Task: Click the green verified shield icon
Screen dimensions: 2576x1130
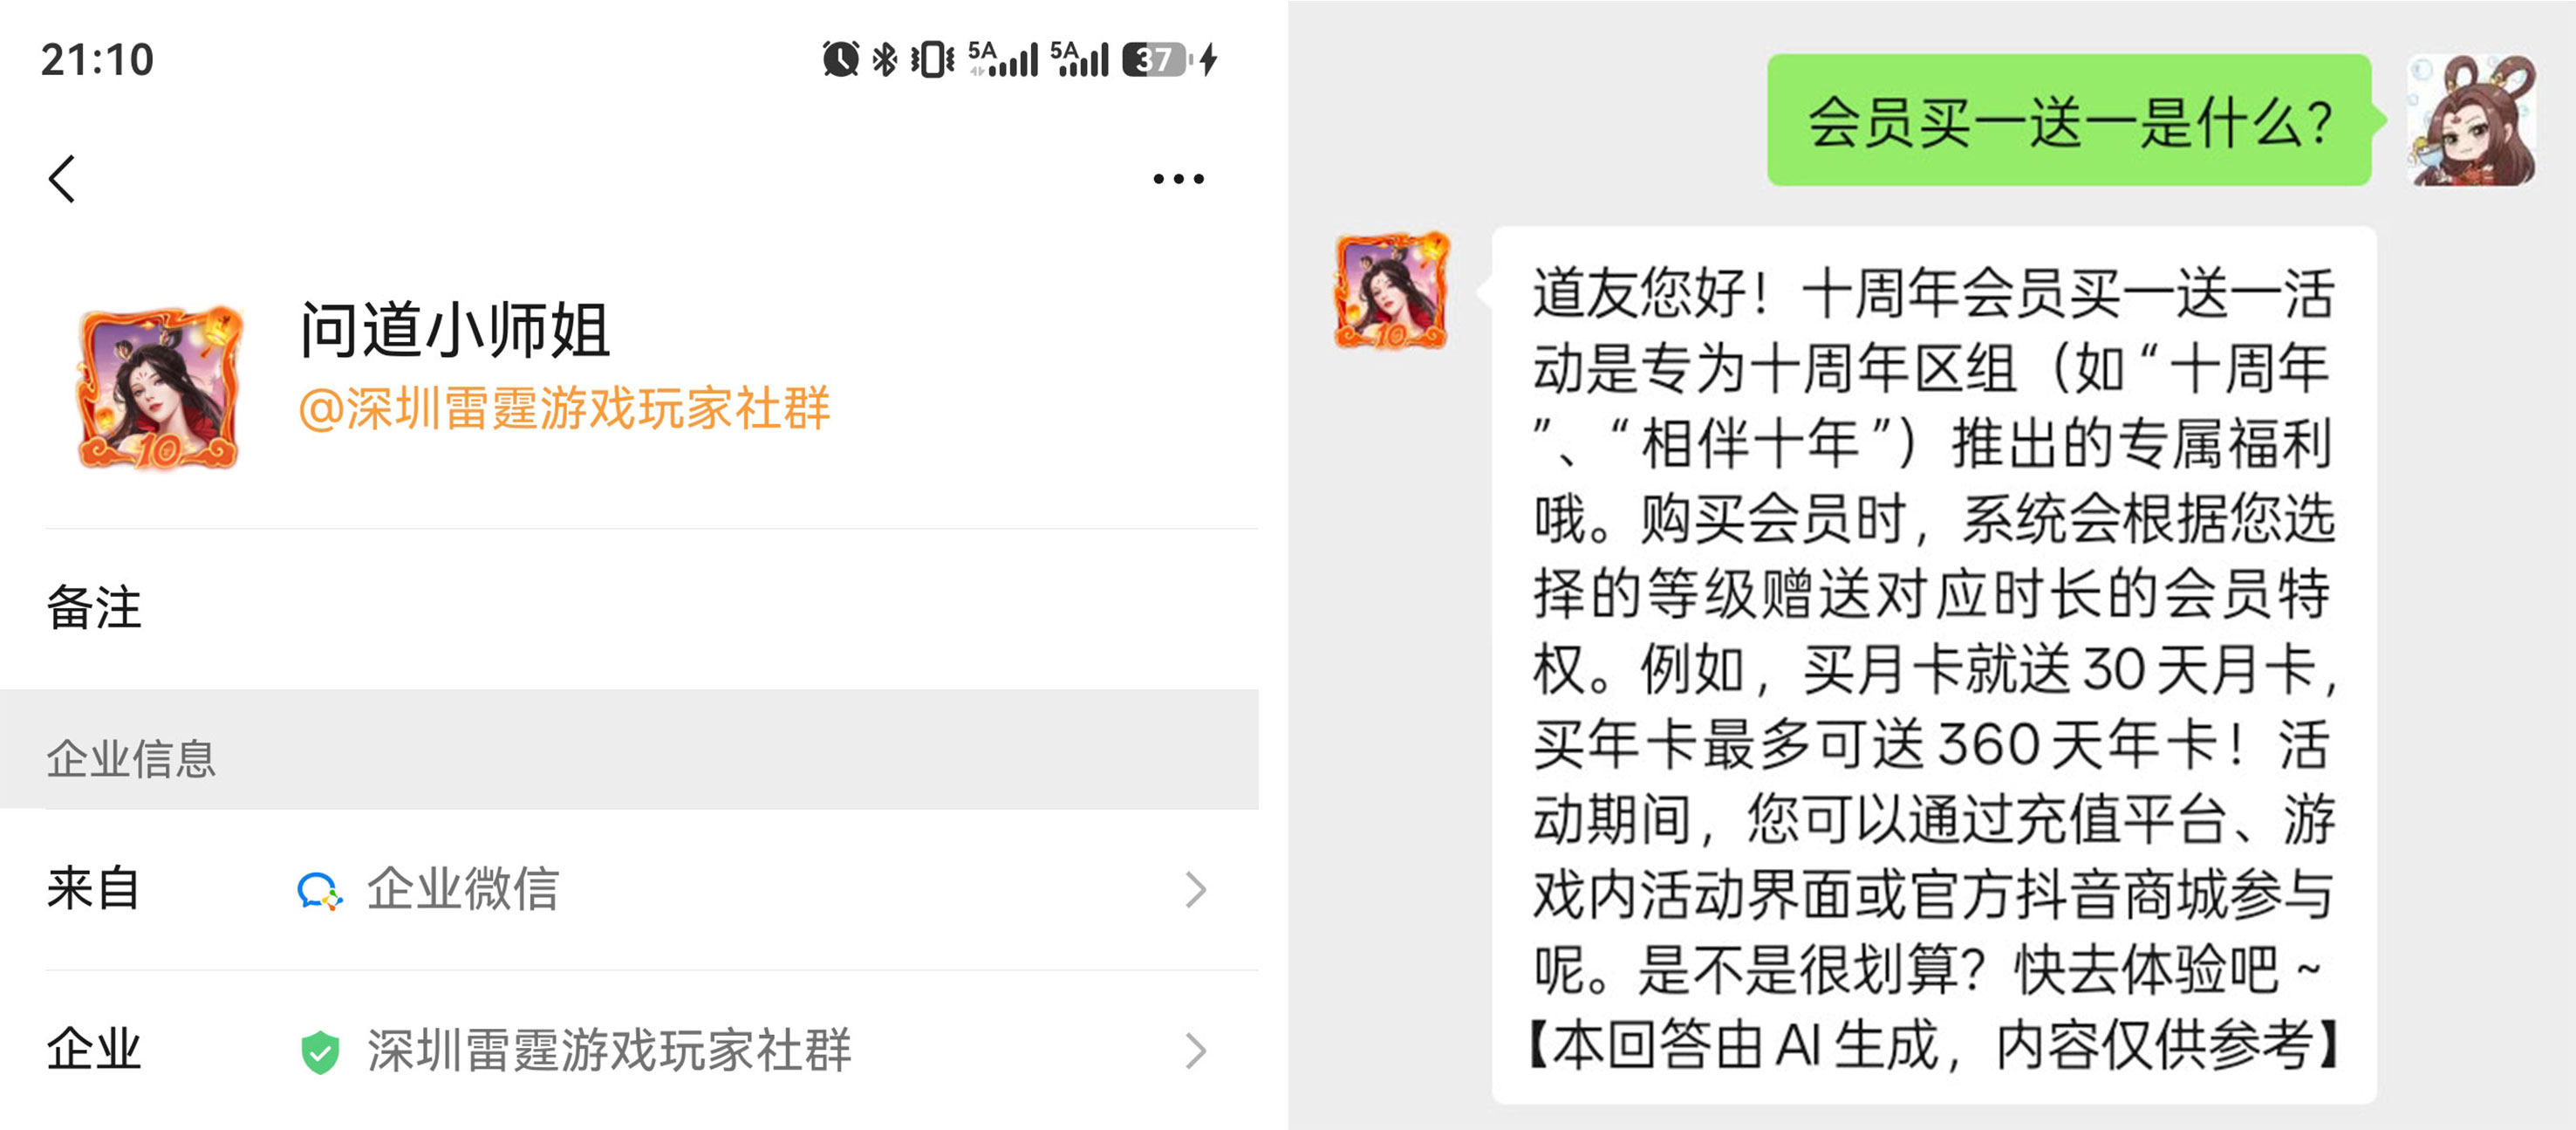Action: (x=320, y=1051)
